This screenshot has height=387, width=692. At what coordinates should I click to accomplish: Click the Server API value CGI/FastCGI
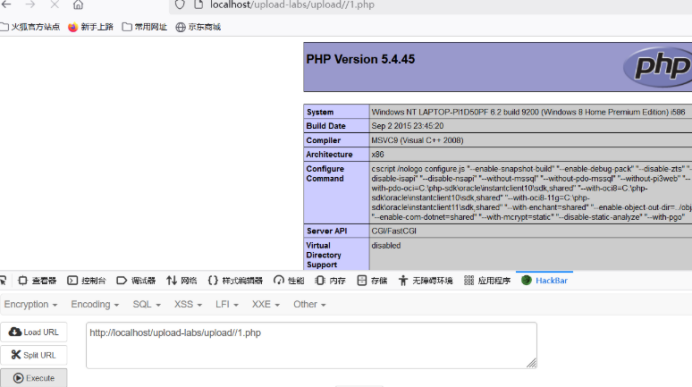394,231
